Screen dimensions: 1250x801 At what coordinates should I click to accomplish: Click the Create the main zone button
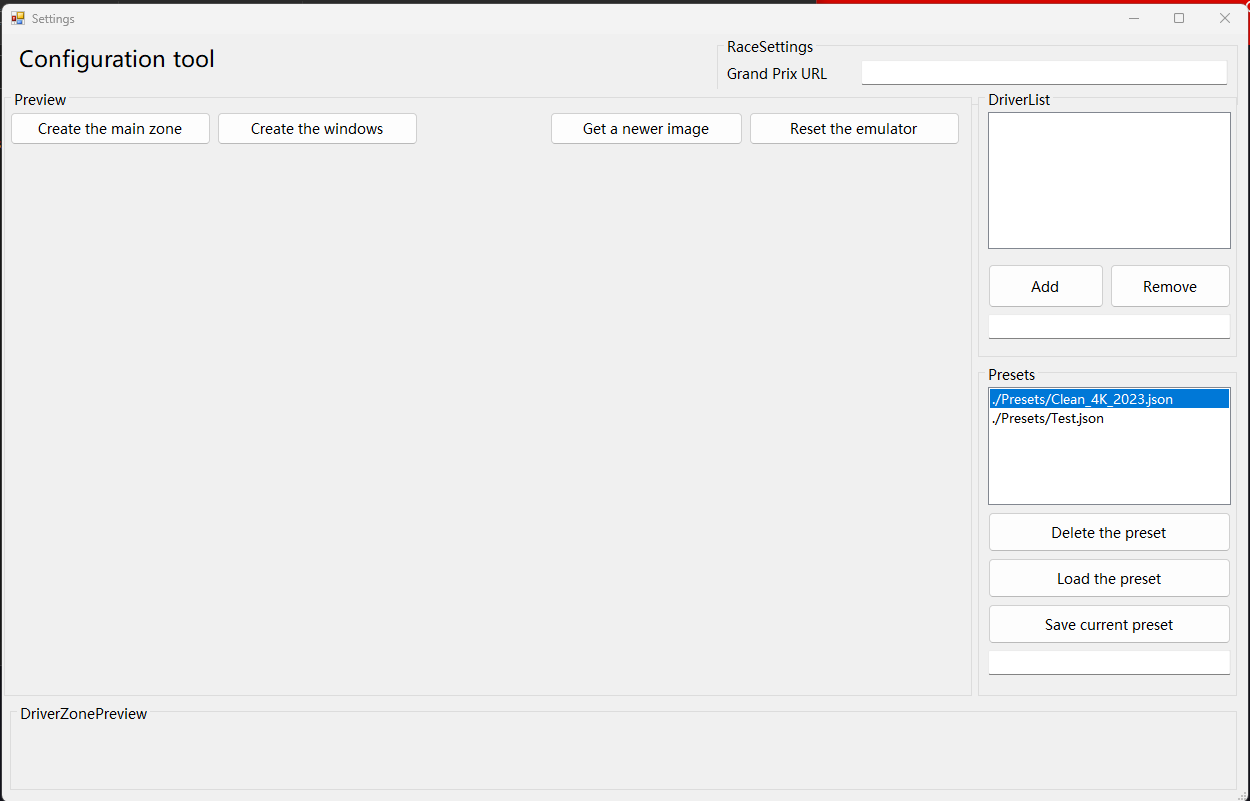pos(110,128)
